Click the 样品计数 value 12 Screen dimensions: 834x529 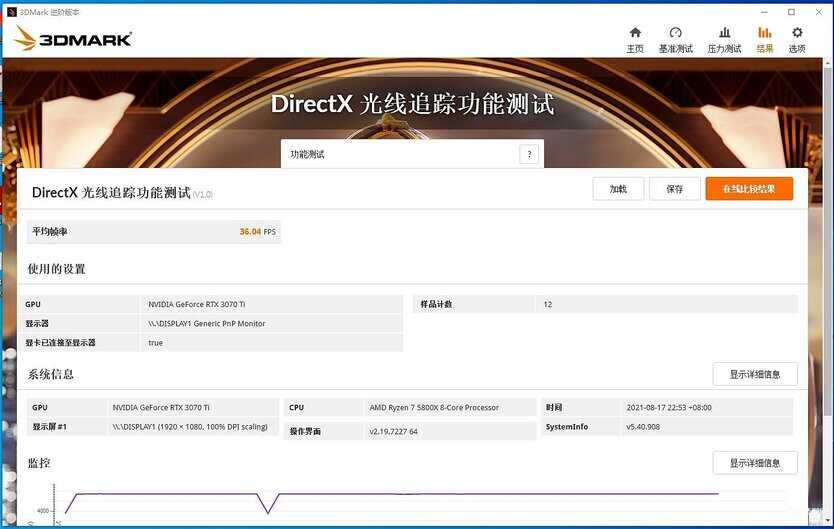[548, 304]
